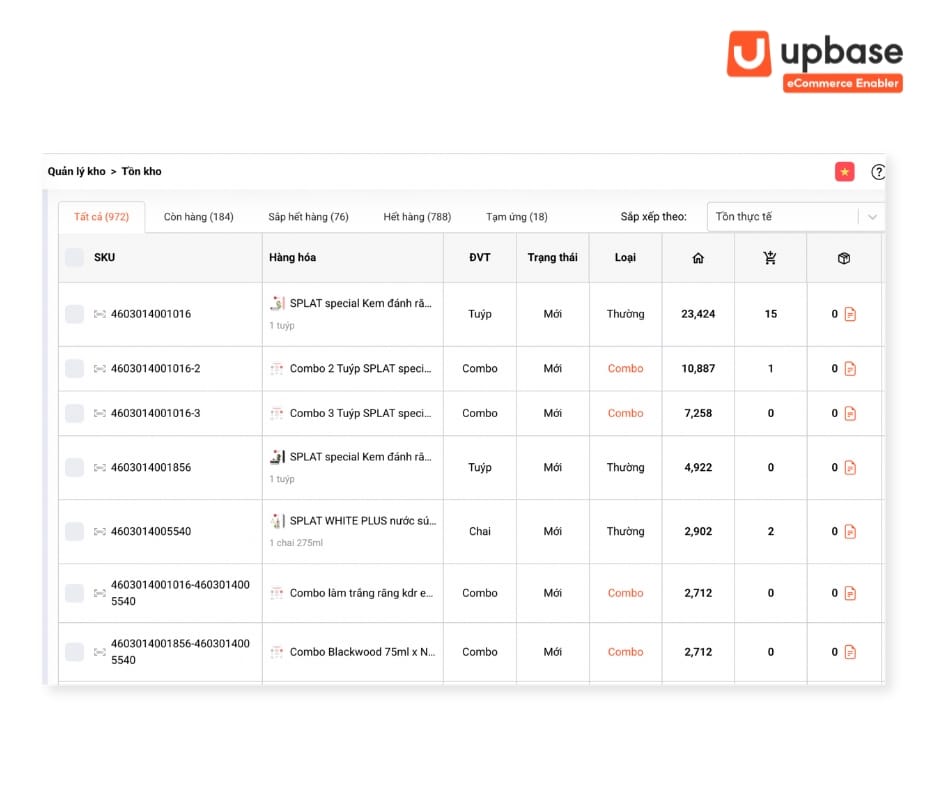Check the box for Combo làm trắng răng row
The height and width of the screenshot is (788, 940).
tap(74, 593)
